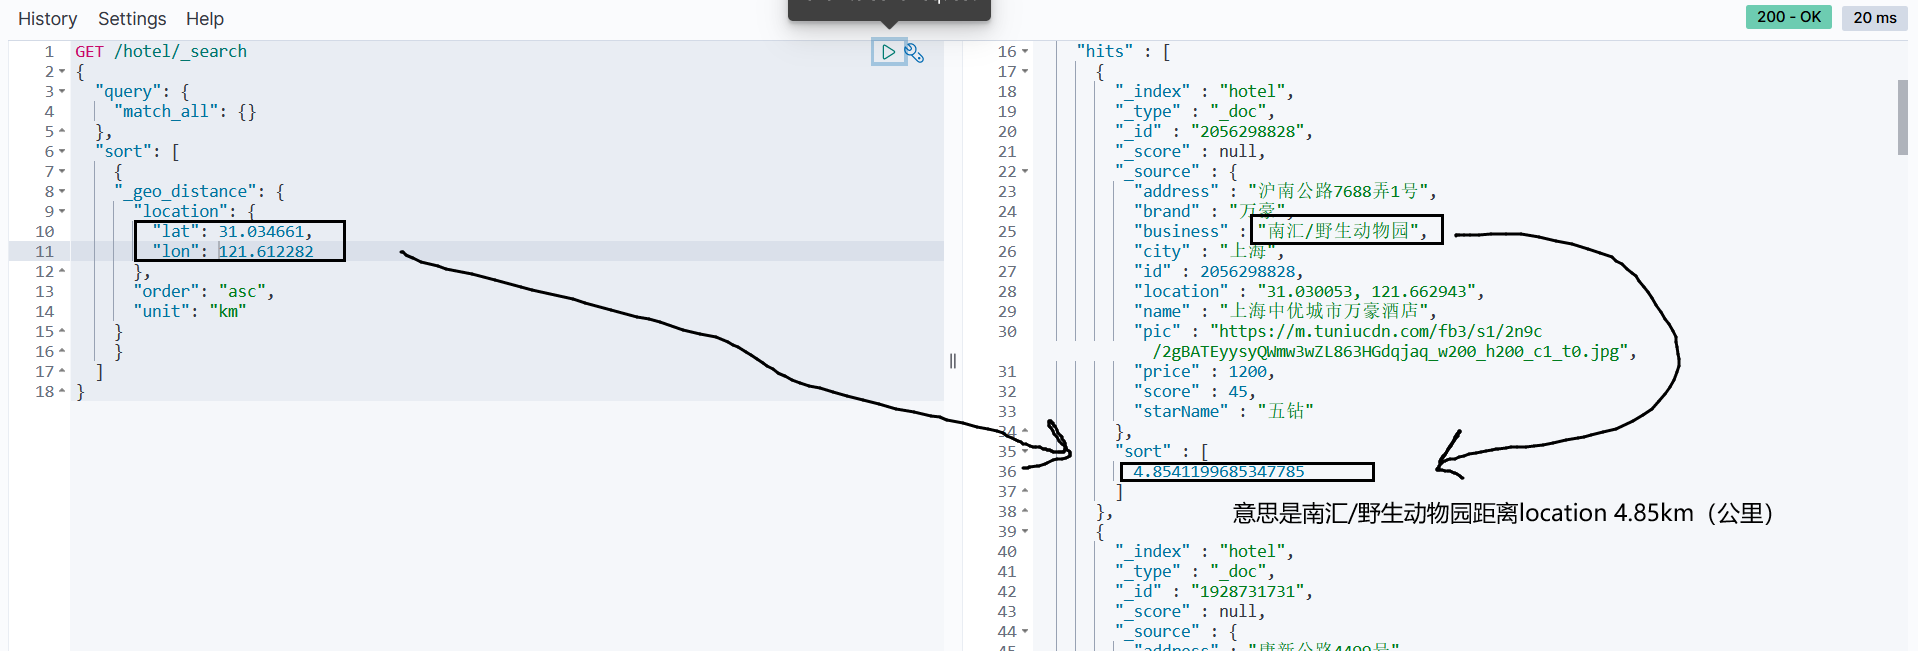This screenshot has height=651, width=1918.
Task: Click the 20 ms response time badge
Action: click(x=1874, y=17)
